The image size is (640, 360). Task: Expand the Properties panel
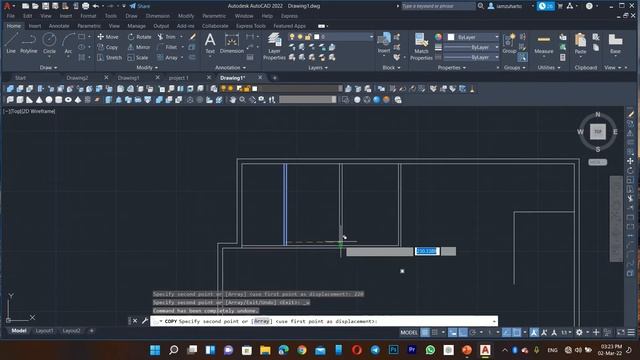point(451,67)
